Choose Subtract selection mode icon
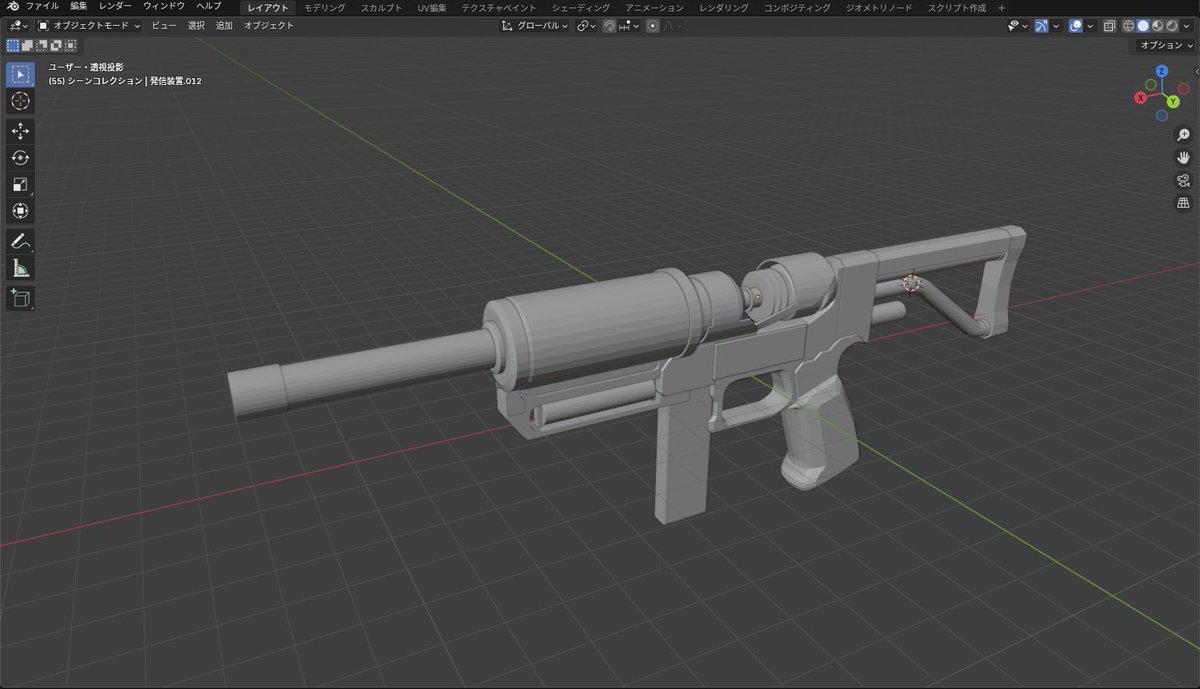This screenshot has width=1200, height=689. (42, 45)
